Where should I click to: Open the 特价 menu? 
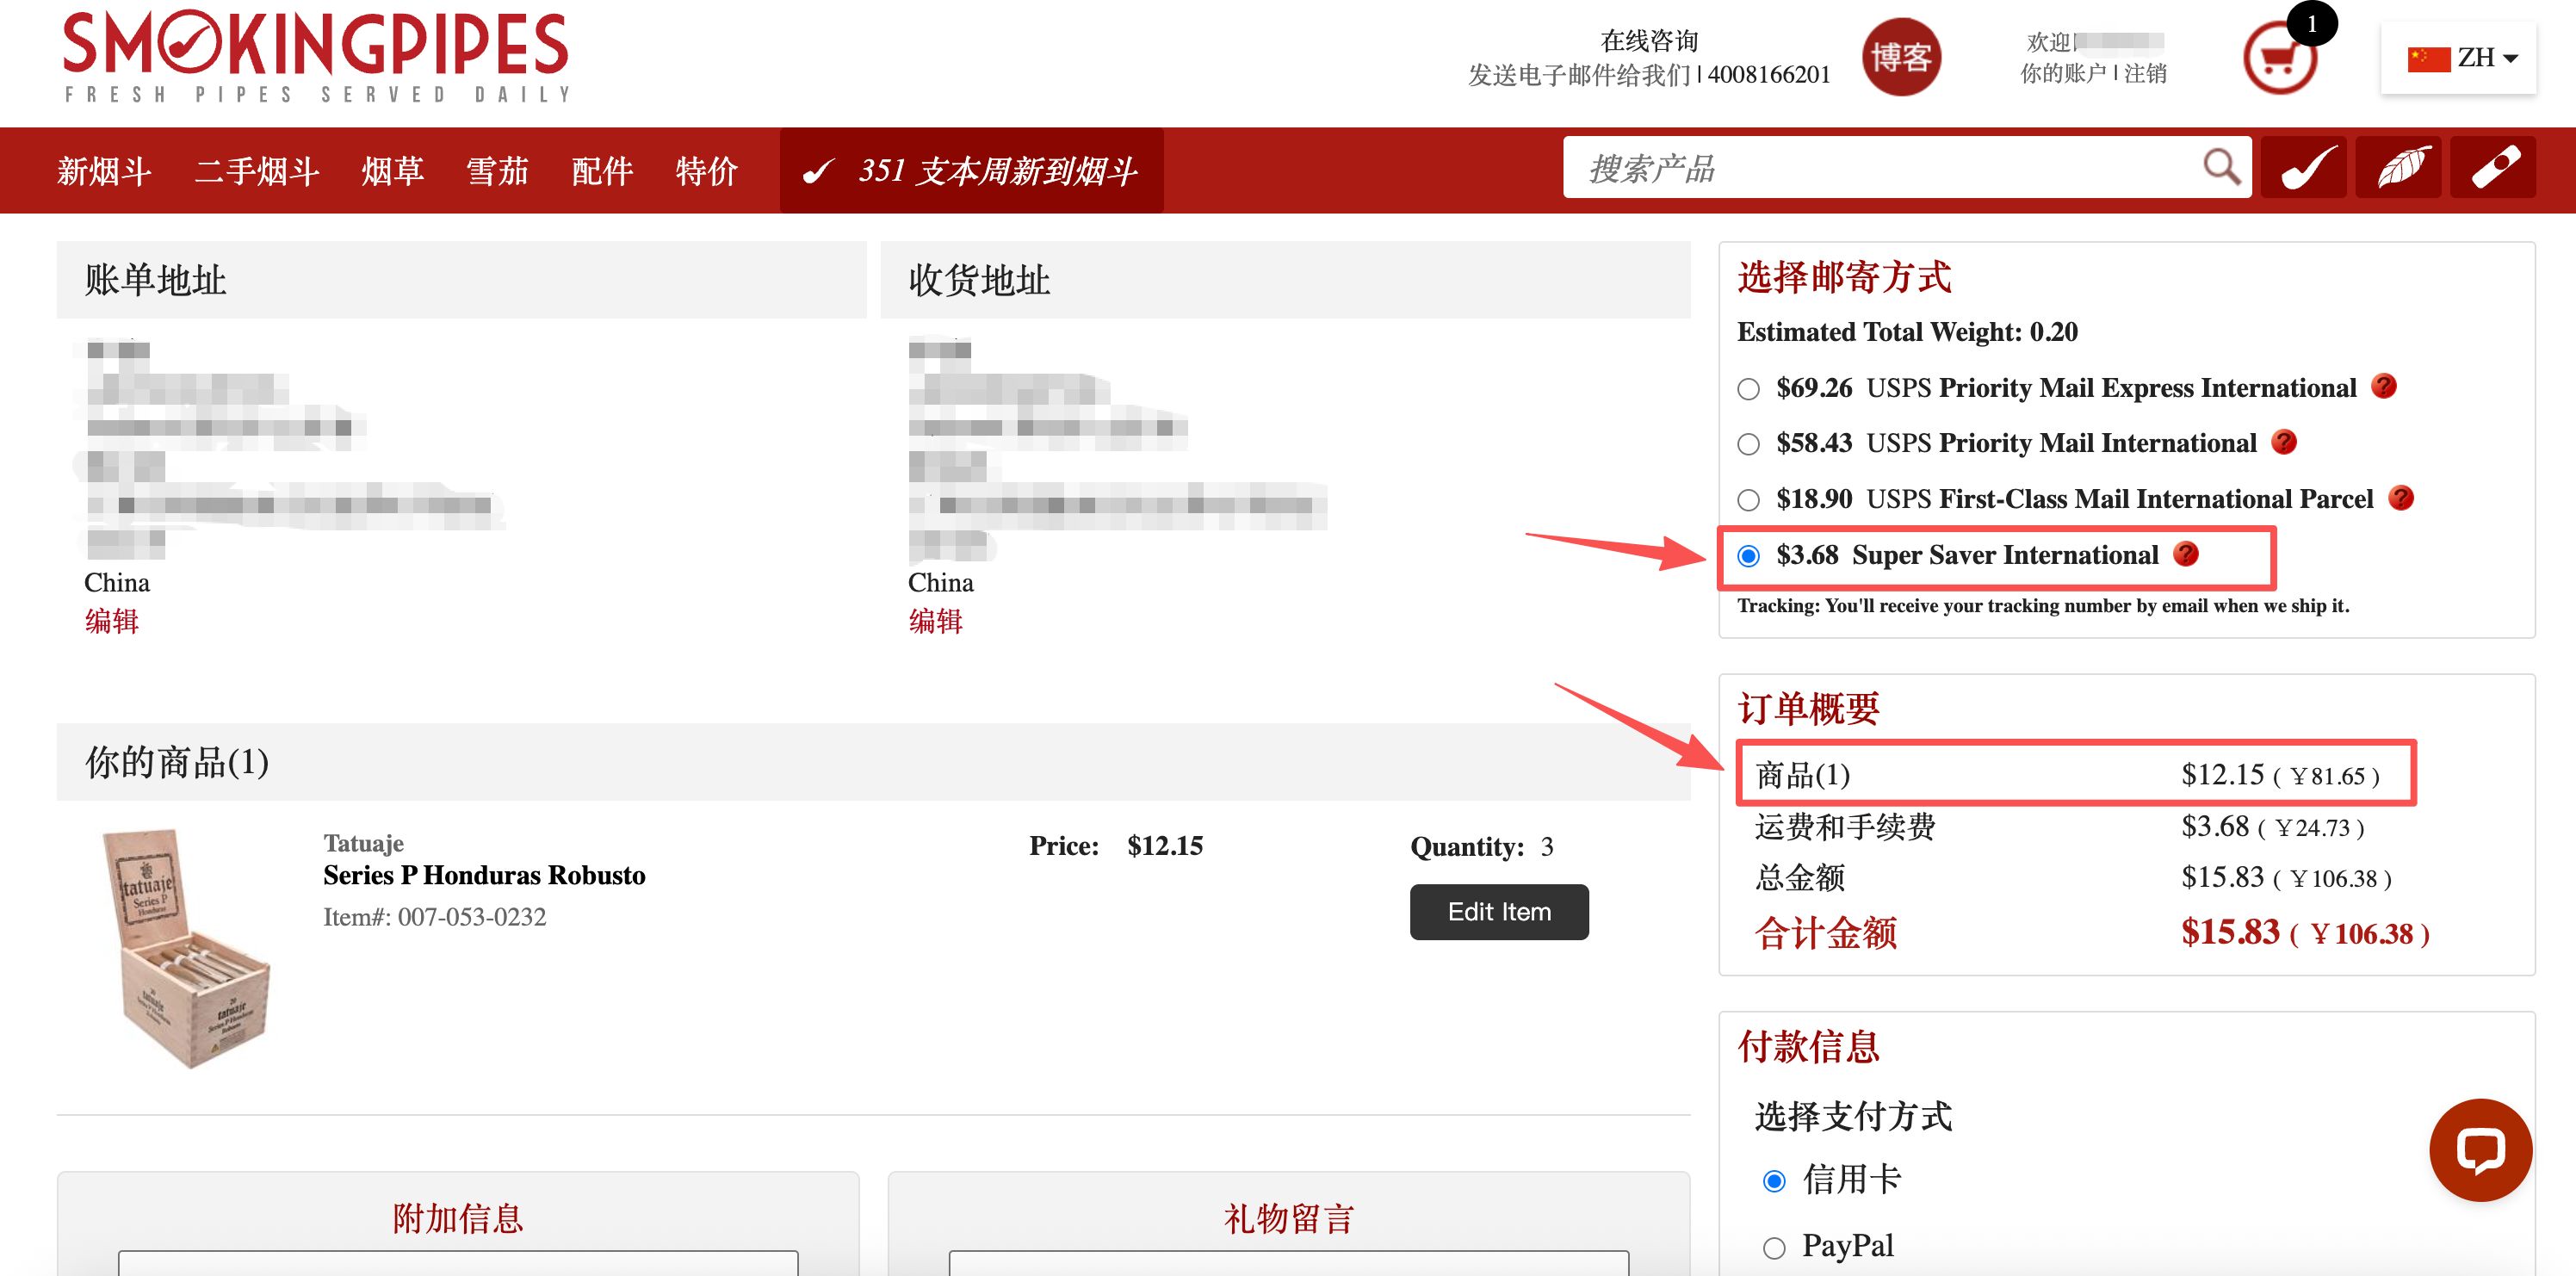[x=706, y=171]
